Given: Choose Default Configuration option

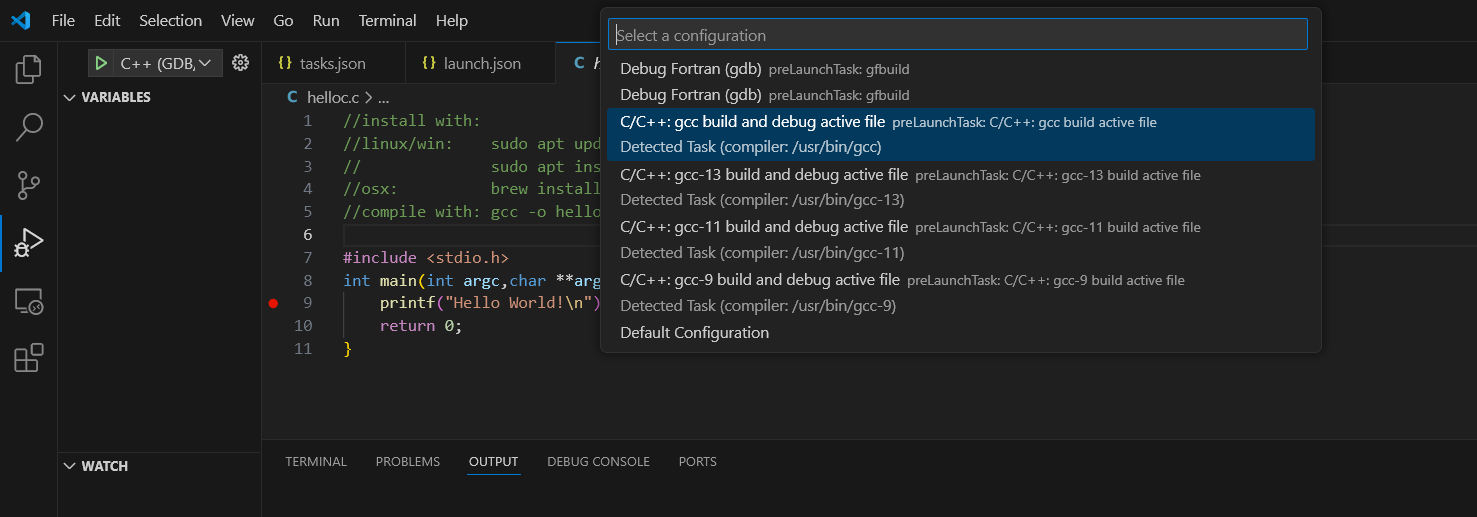Looking at the screenshot, I should click(x=694, y=332).
